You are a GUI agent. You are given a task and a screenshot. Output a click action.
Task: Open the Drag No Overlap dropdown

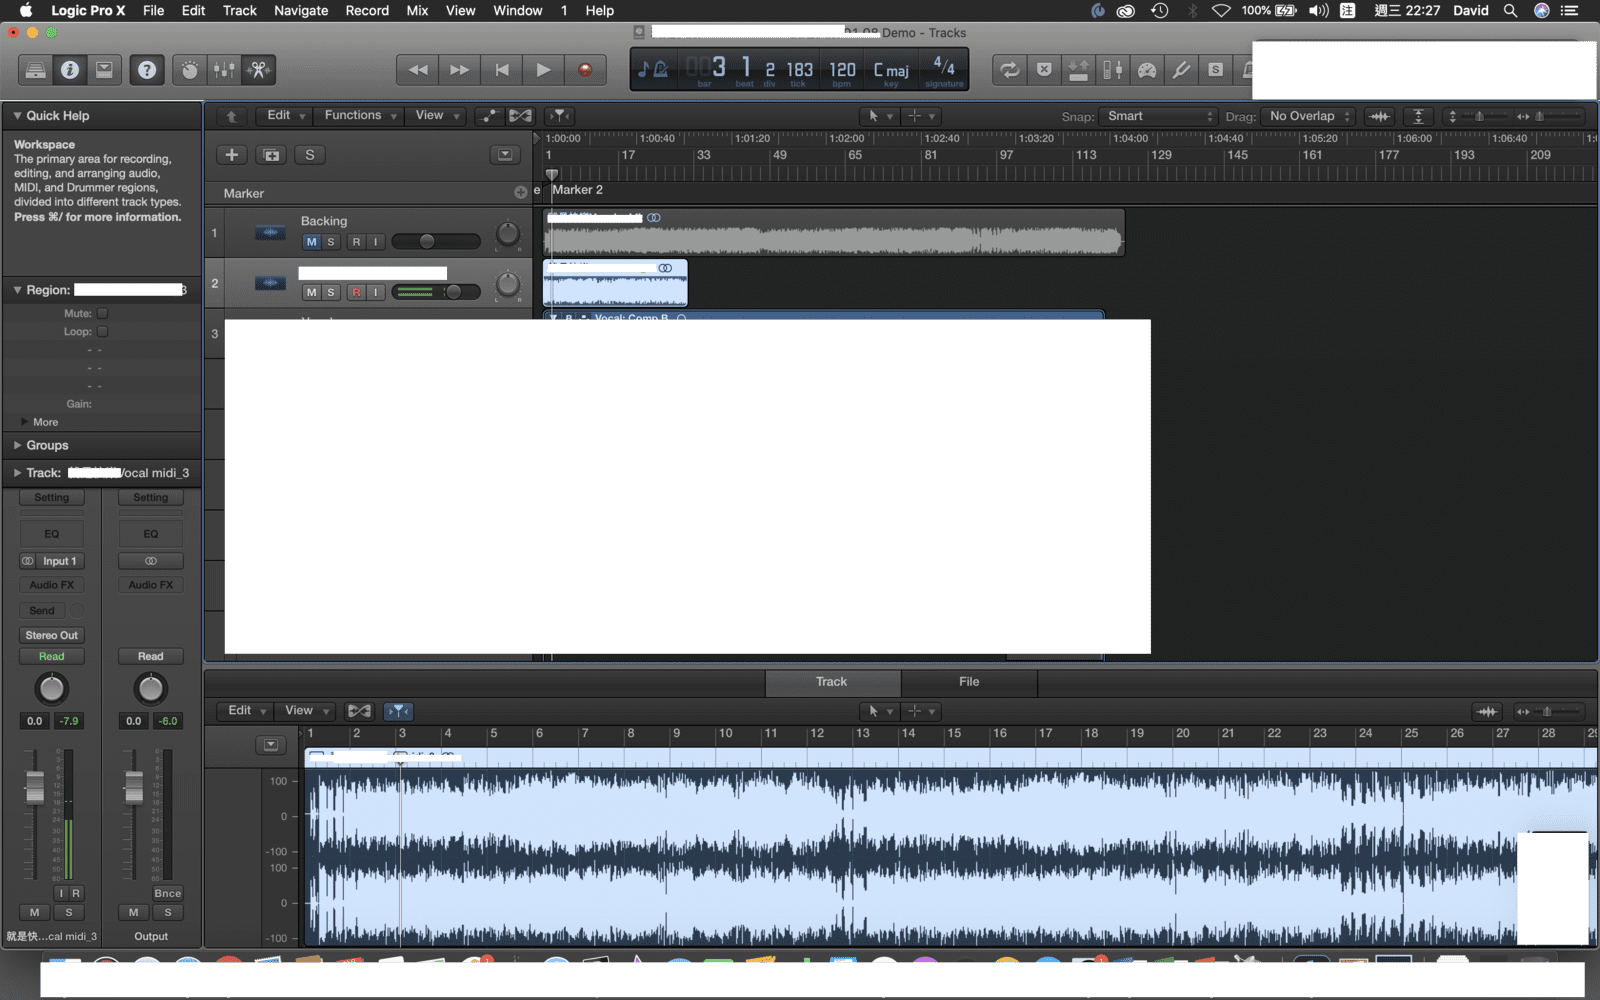(x=1308, y=116)
